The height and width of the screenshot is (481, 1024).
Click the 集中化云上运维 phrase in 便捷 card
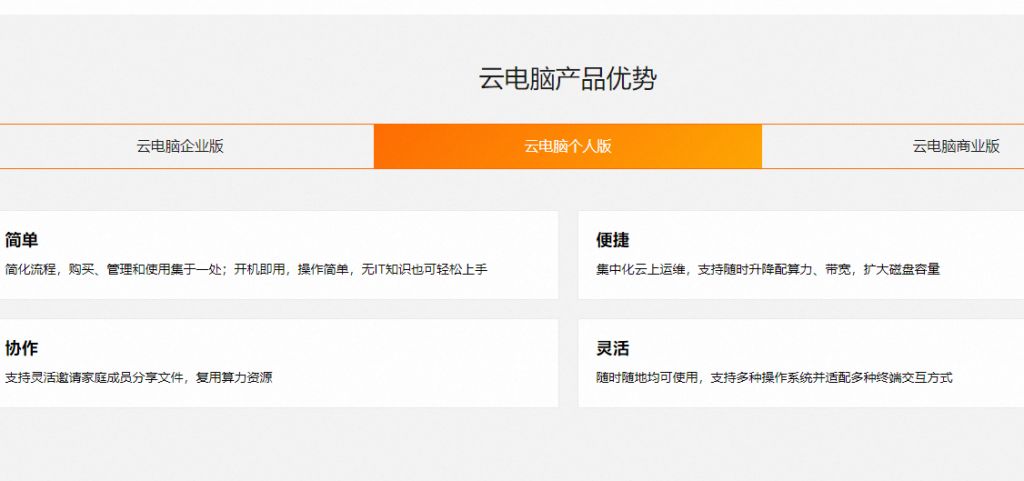tap(640, 269)
